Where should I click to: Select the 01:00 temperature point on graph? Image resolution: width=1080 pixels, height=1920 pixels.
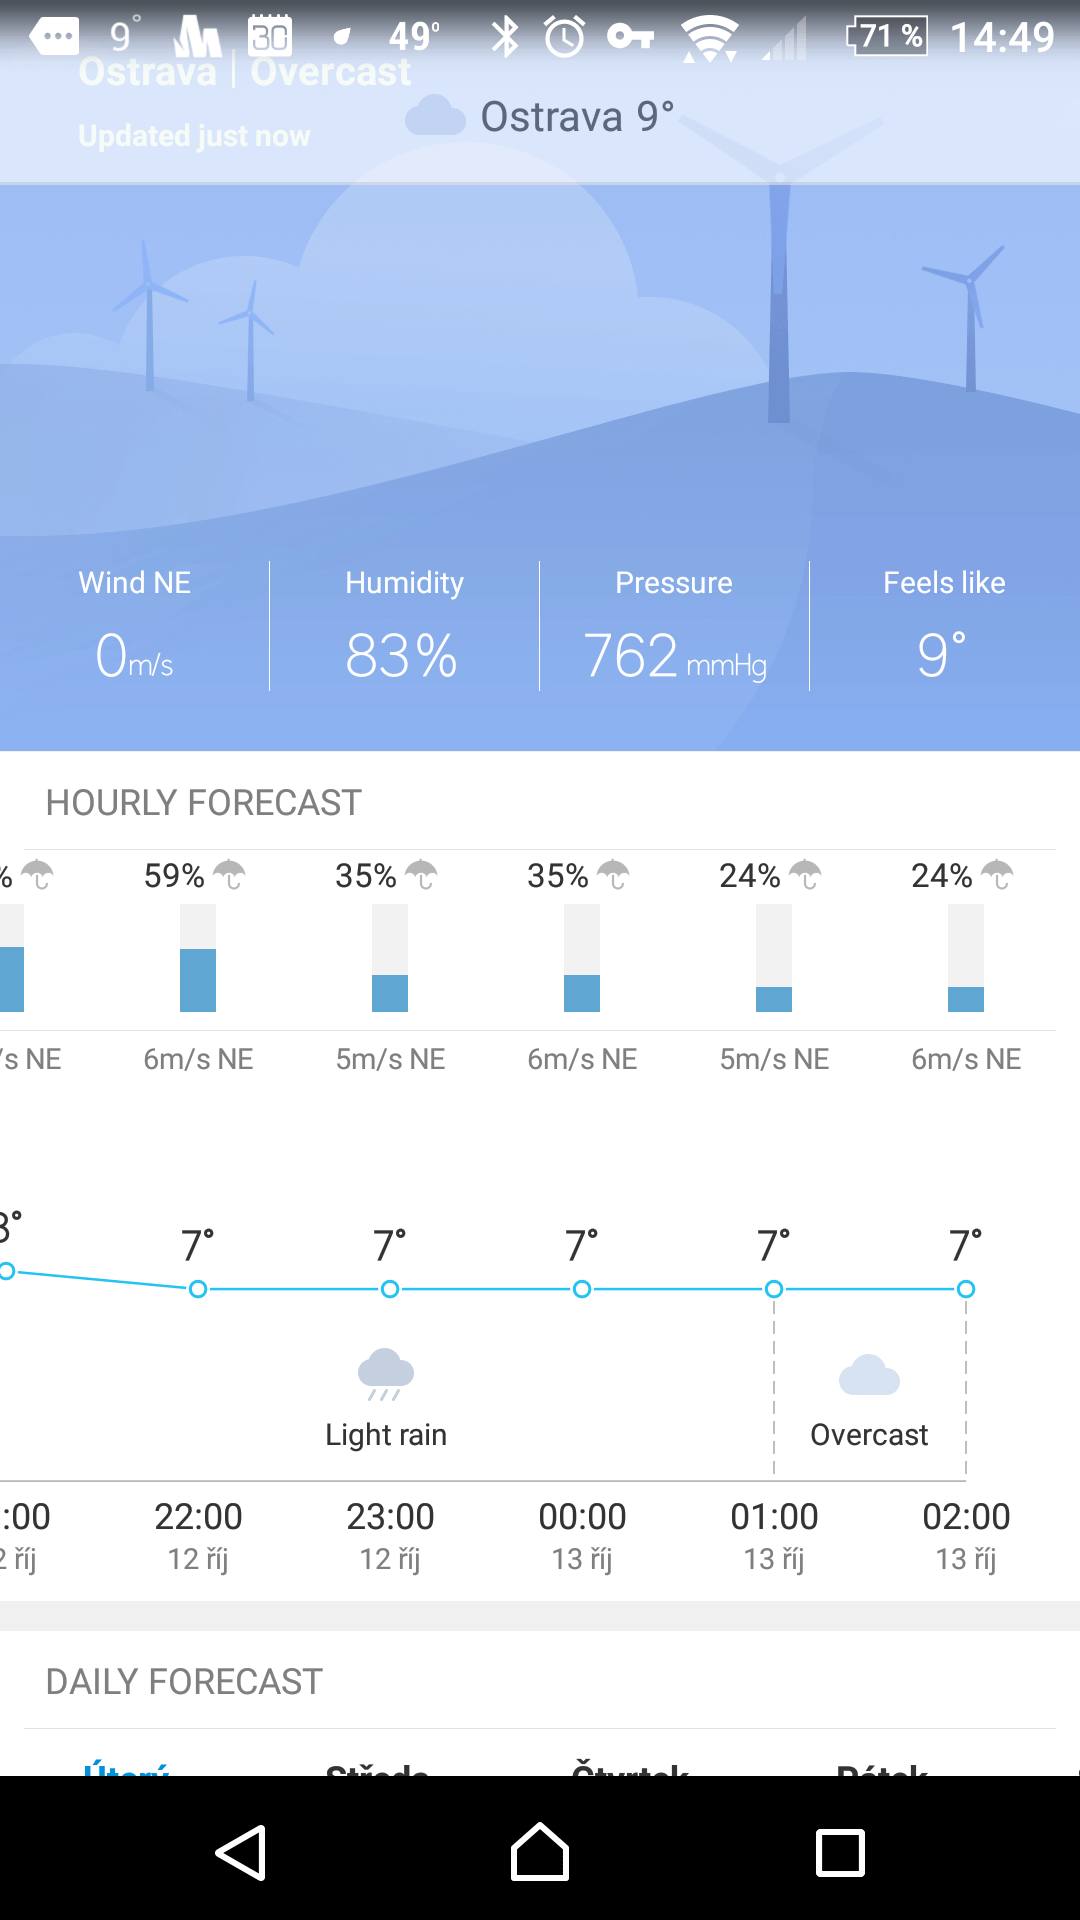[x=774, y=1289]
